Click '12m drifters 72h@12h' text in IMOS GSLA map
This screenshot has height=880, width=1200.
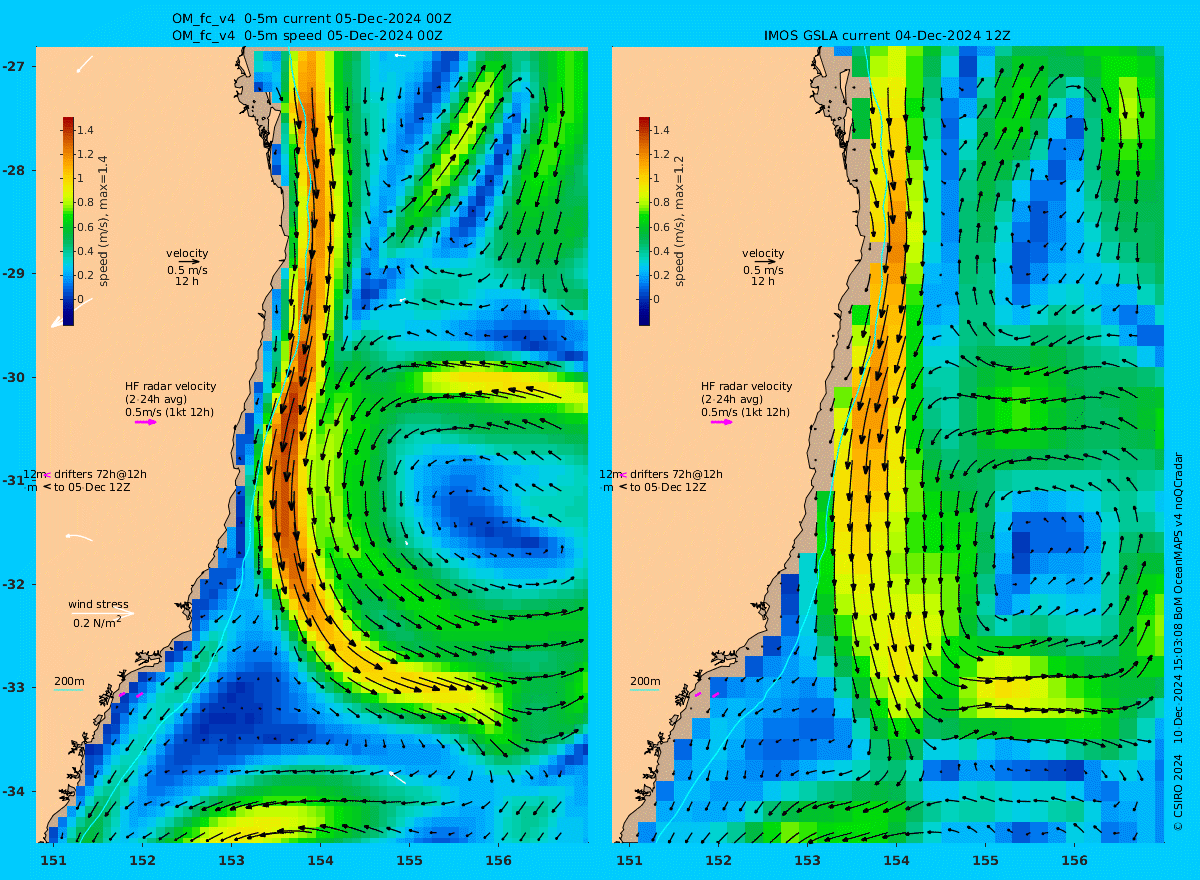point(660,474)
